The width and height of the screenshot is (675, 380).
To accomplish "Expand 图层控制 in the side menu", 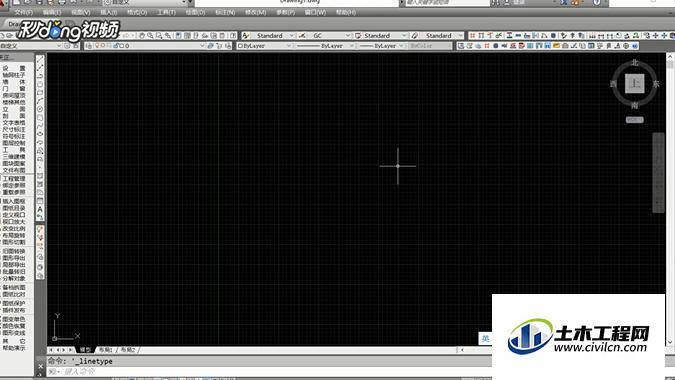I will pos(14,143).
